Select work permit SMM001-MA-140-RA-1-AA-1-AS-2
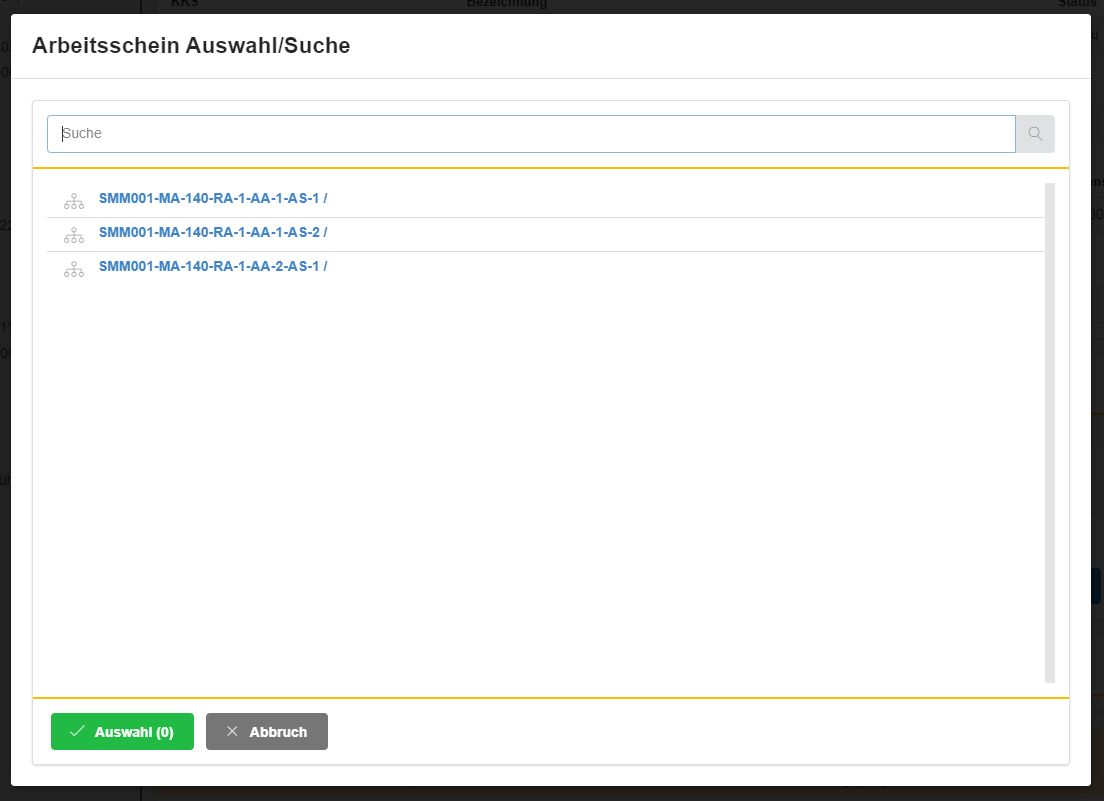Viewport: 1104px width, 801px height. tap(213, 233)
